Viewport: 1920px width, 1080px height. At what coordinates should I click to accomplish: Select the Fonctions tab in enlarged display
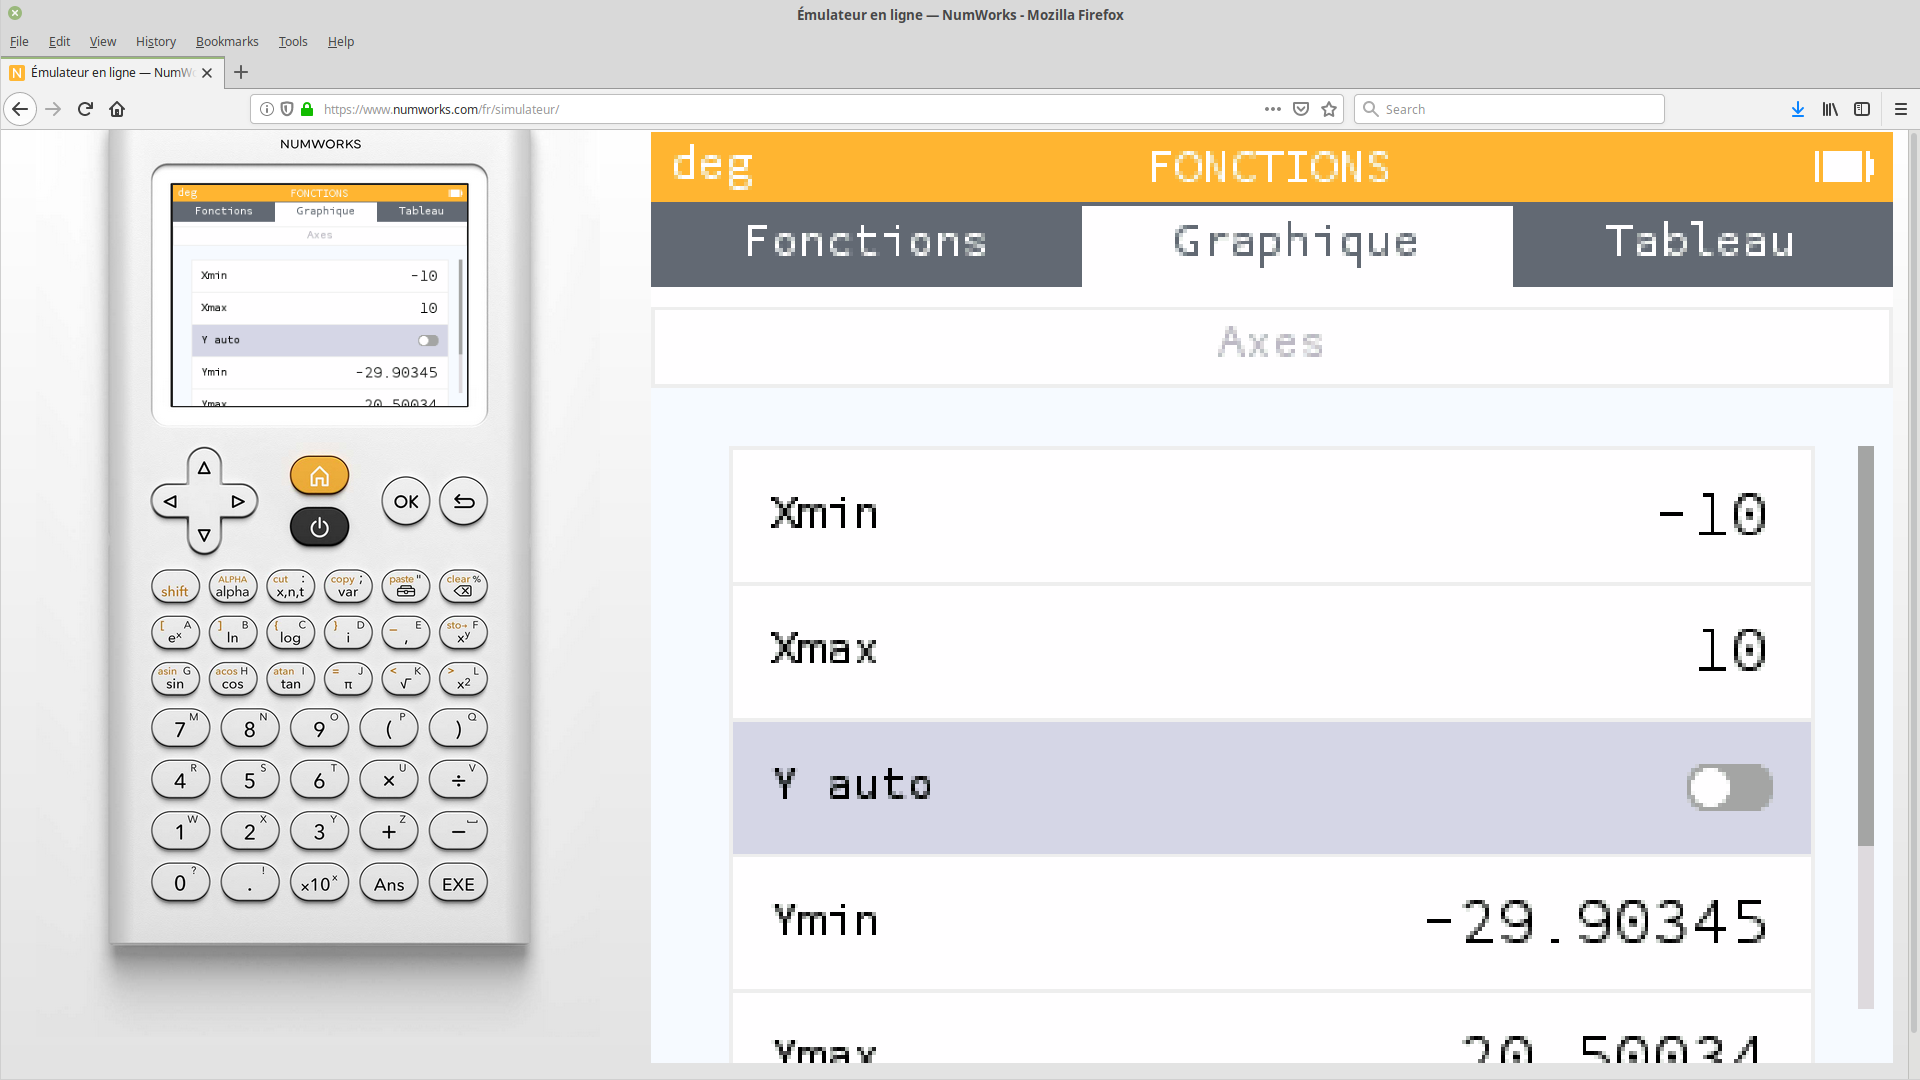tap(866, 244)
